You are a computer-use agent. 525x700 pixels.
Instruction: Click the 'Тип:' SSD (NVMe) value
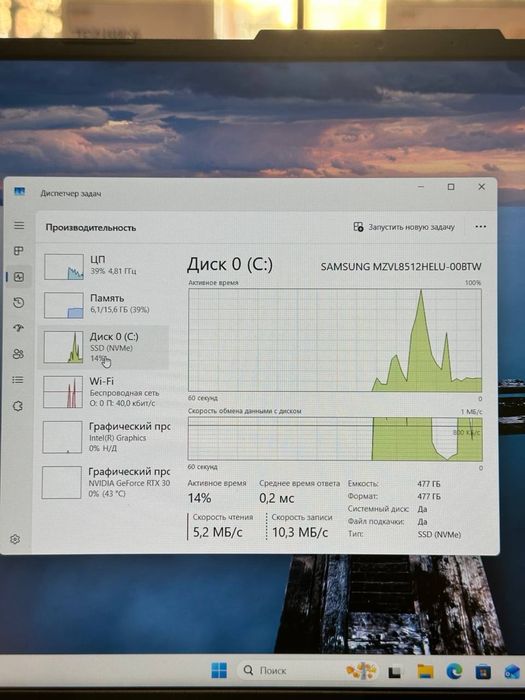click(x=439, y=534)
